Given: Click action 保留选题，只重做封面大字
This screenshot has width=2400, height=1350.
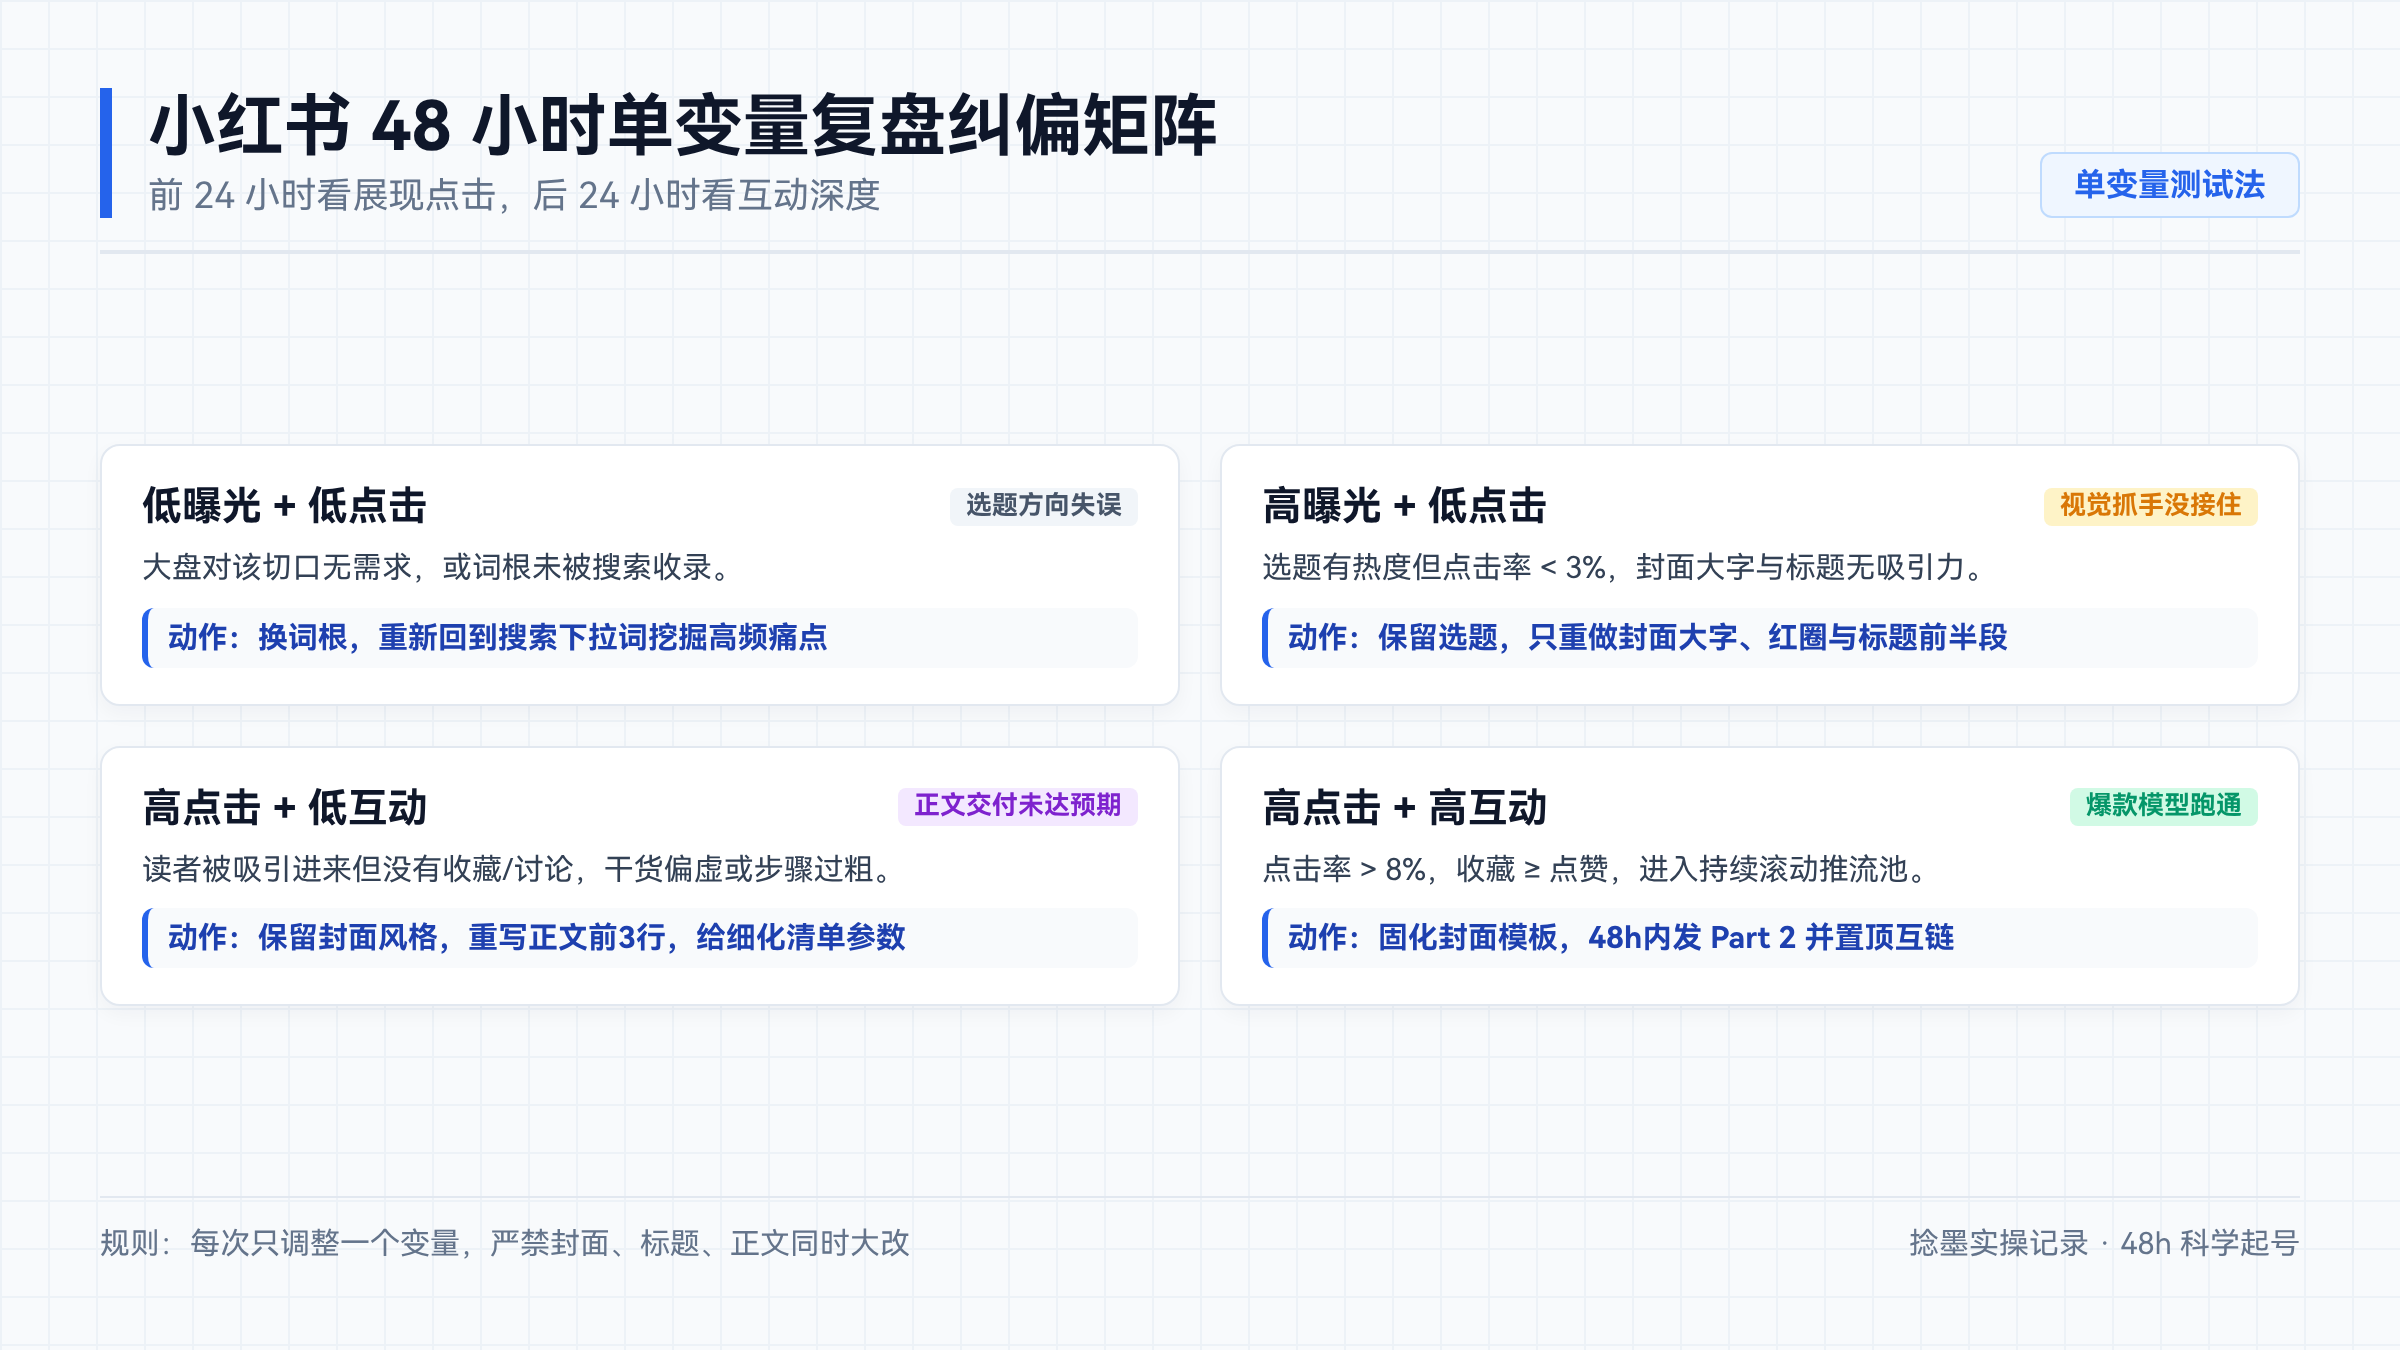Looking at the screenshot, I should (1558, 637).
